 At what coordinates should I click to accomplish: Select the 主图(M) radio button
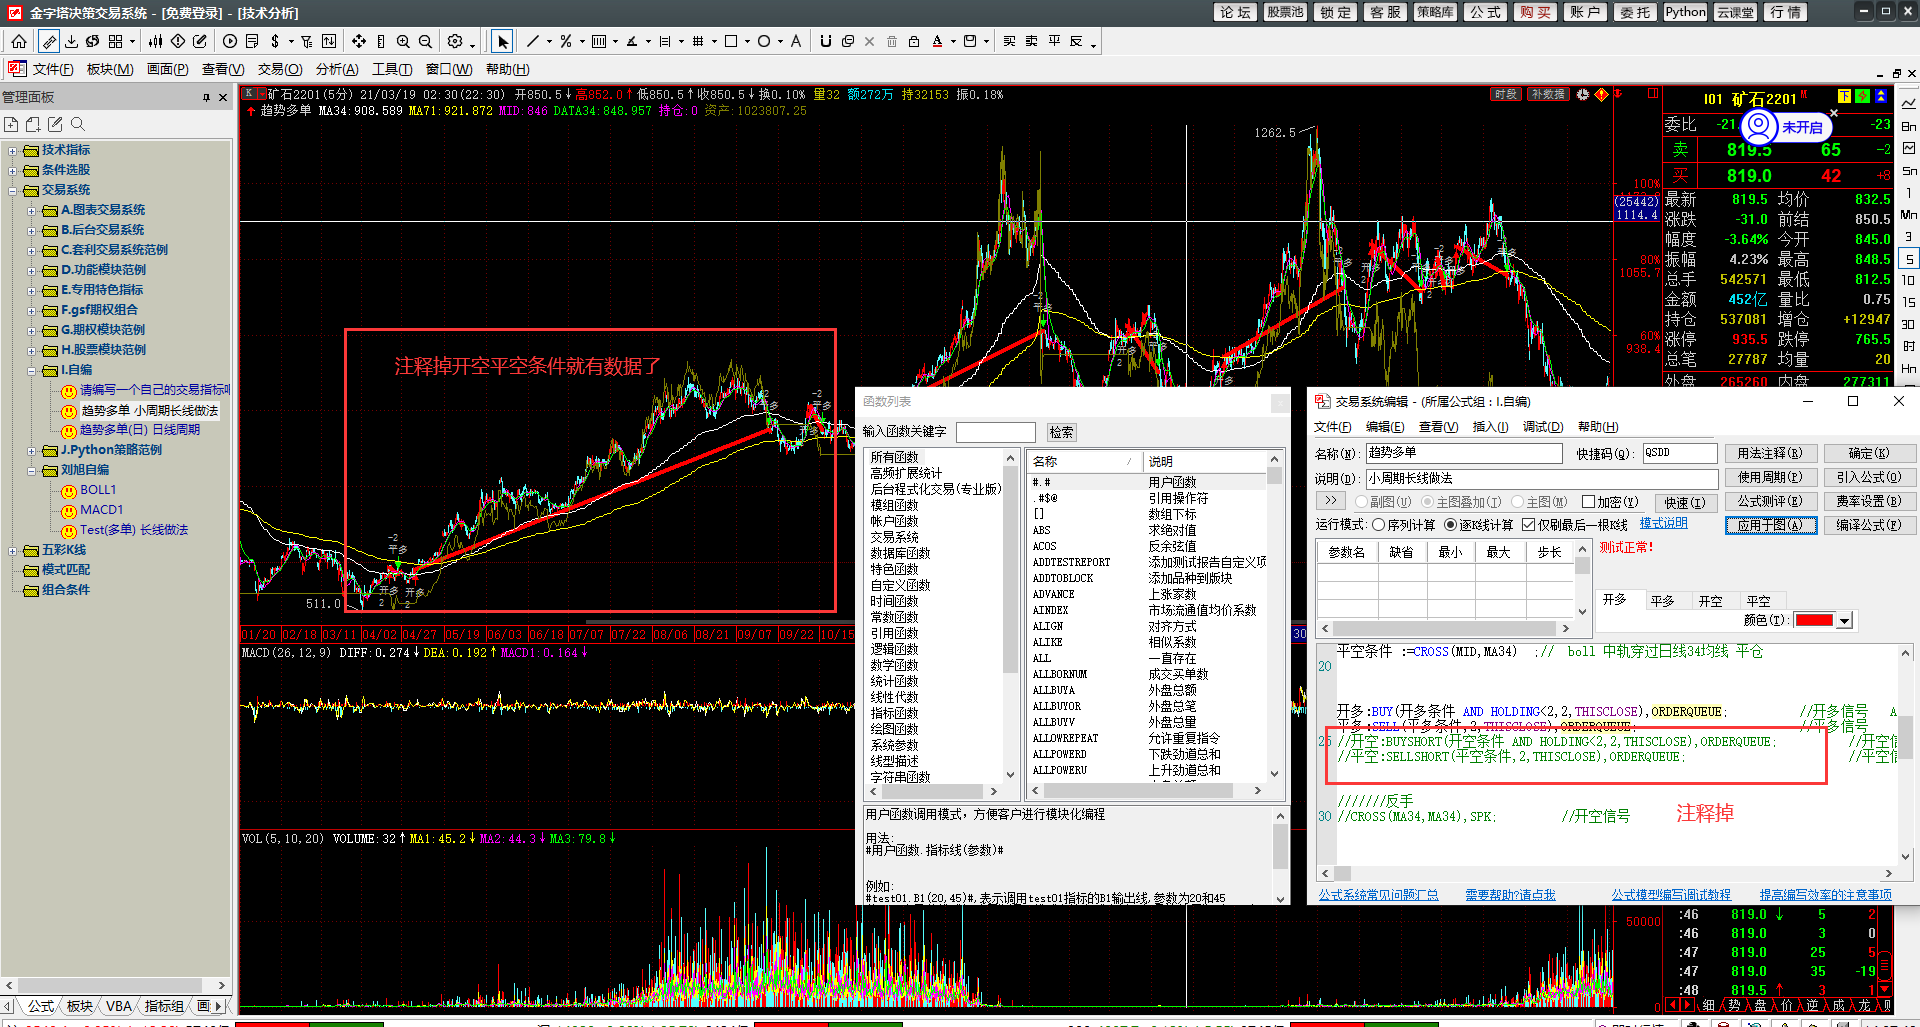(1517, 502)
